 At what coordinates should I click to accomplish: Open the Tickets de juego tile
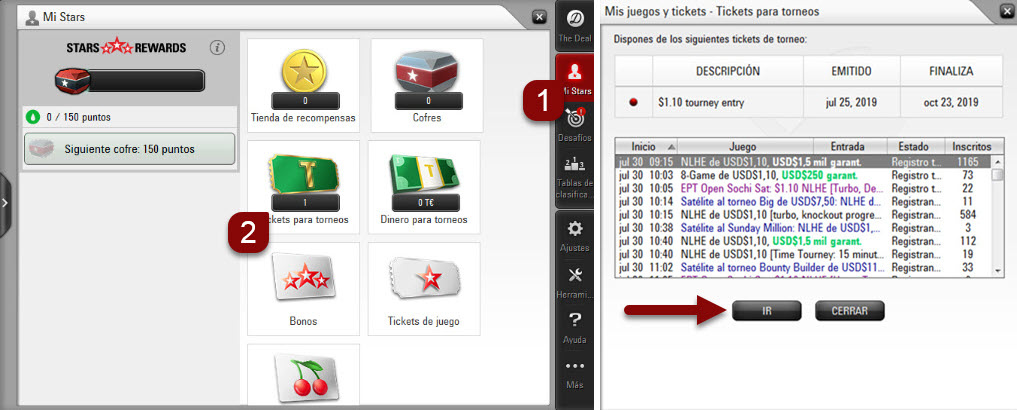(424, 289)
